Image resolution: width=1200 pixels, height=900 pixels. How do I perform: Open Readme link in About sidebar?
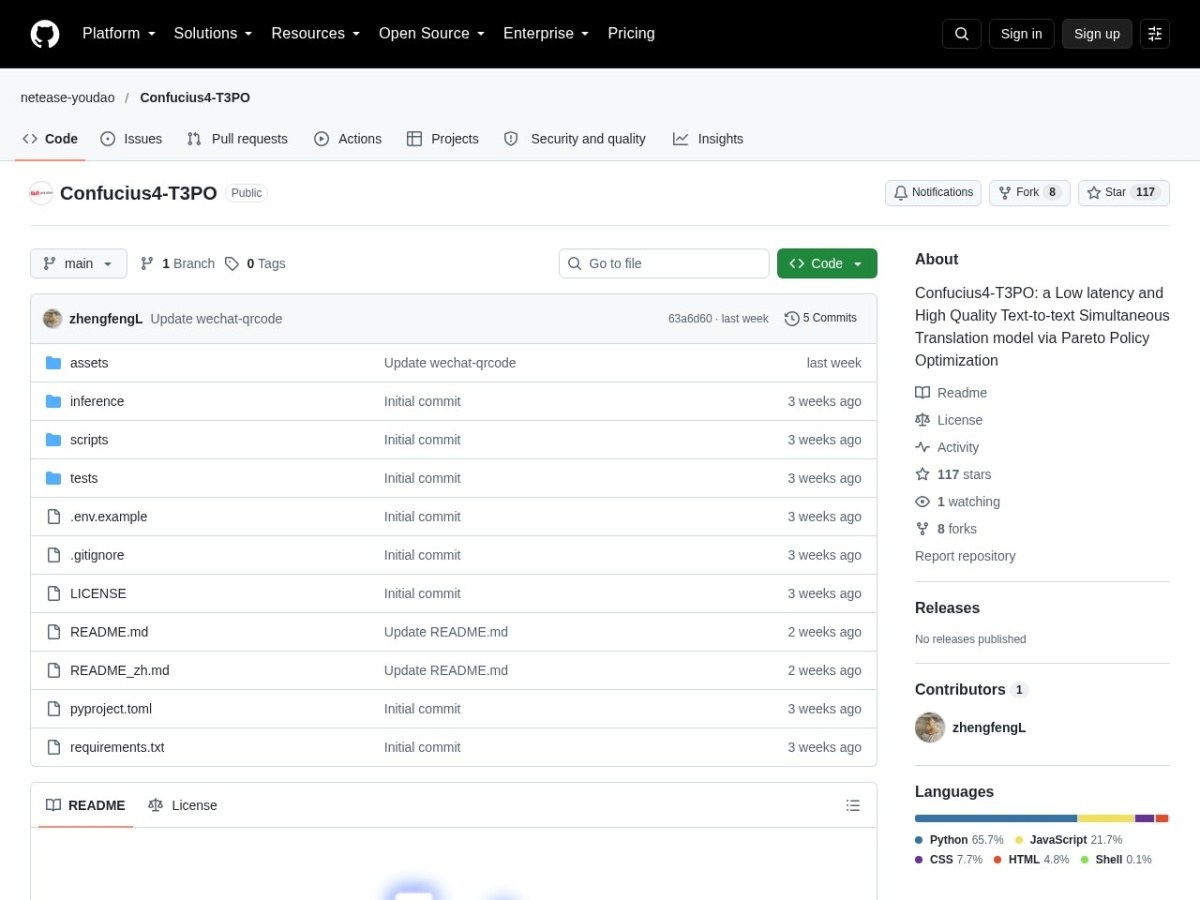point(951,393)
